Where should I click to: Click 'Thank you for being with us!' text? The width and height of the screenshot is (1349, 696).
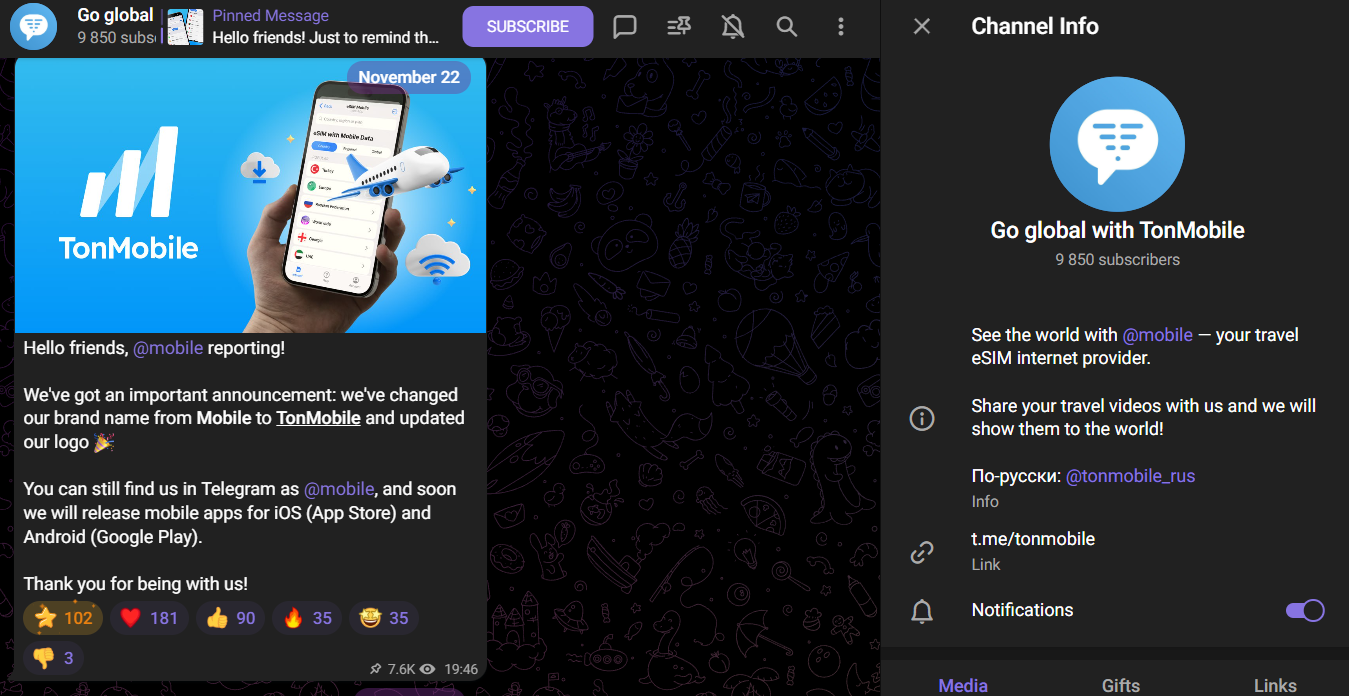(x=136, y=584)
